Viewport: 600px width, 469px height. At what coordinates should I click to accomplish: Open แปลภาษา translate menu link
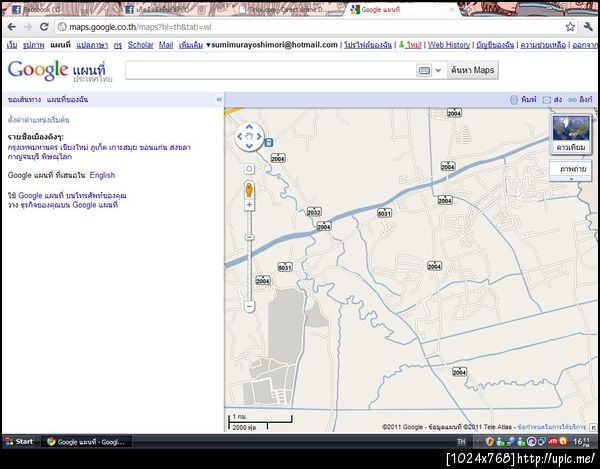92,45
